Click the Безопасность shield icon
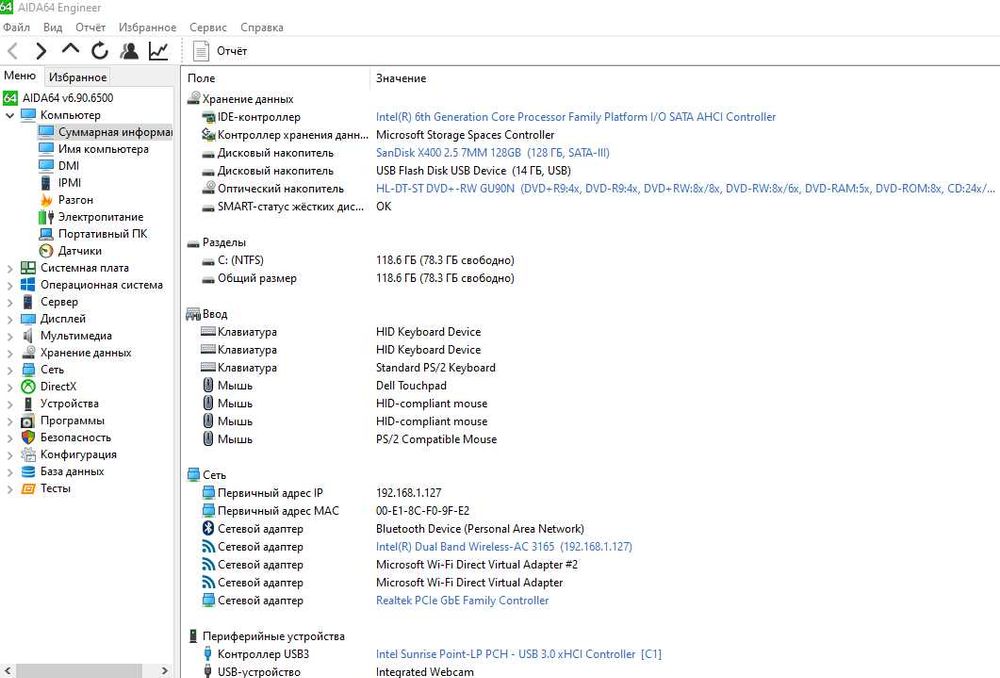1000x678 pixels. pos(28,438)
